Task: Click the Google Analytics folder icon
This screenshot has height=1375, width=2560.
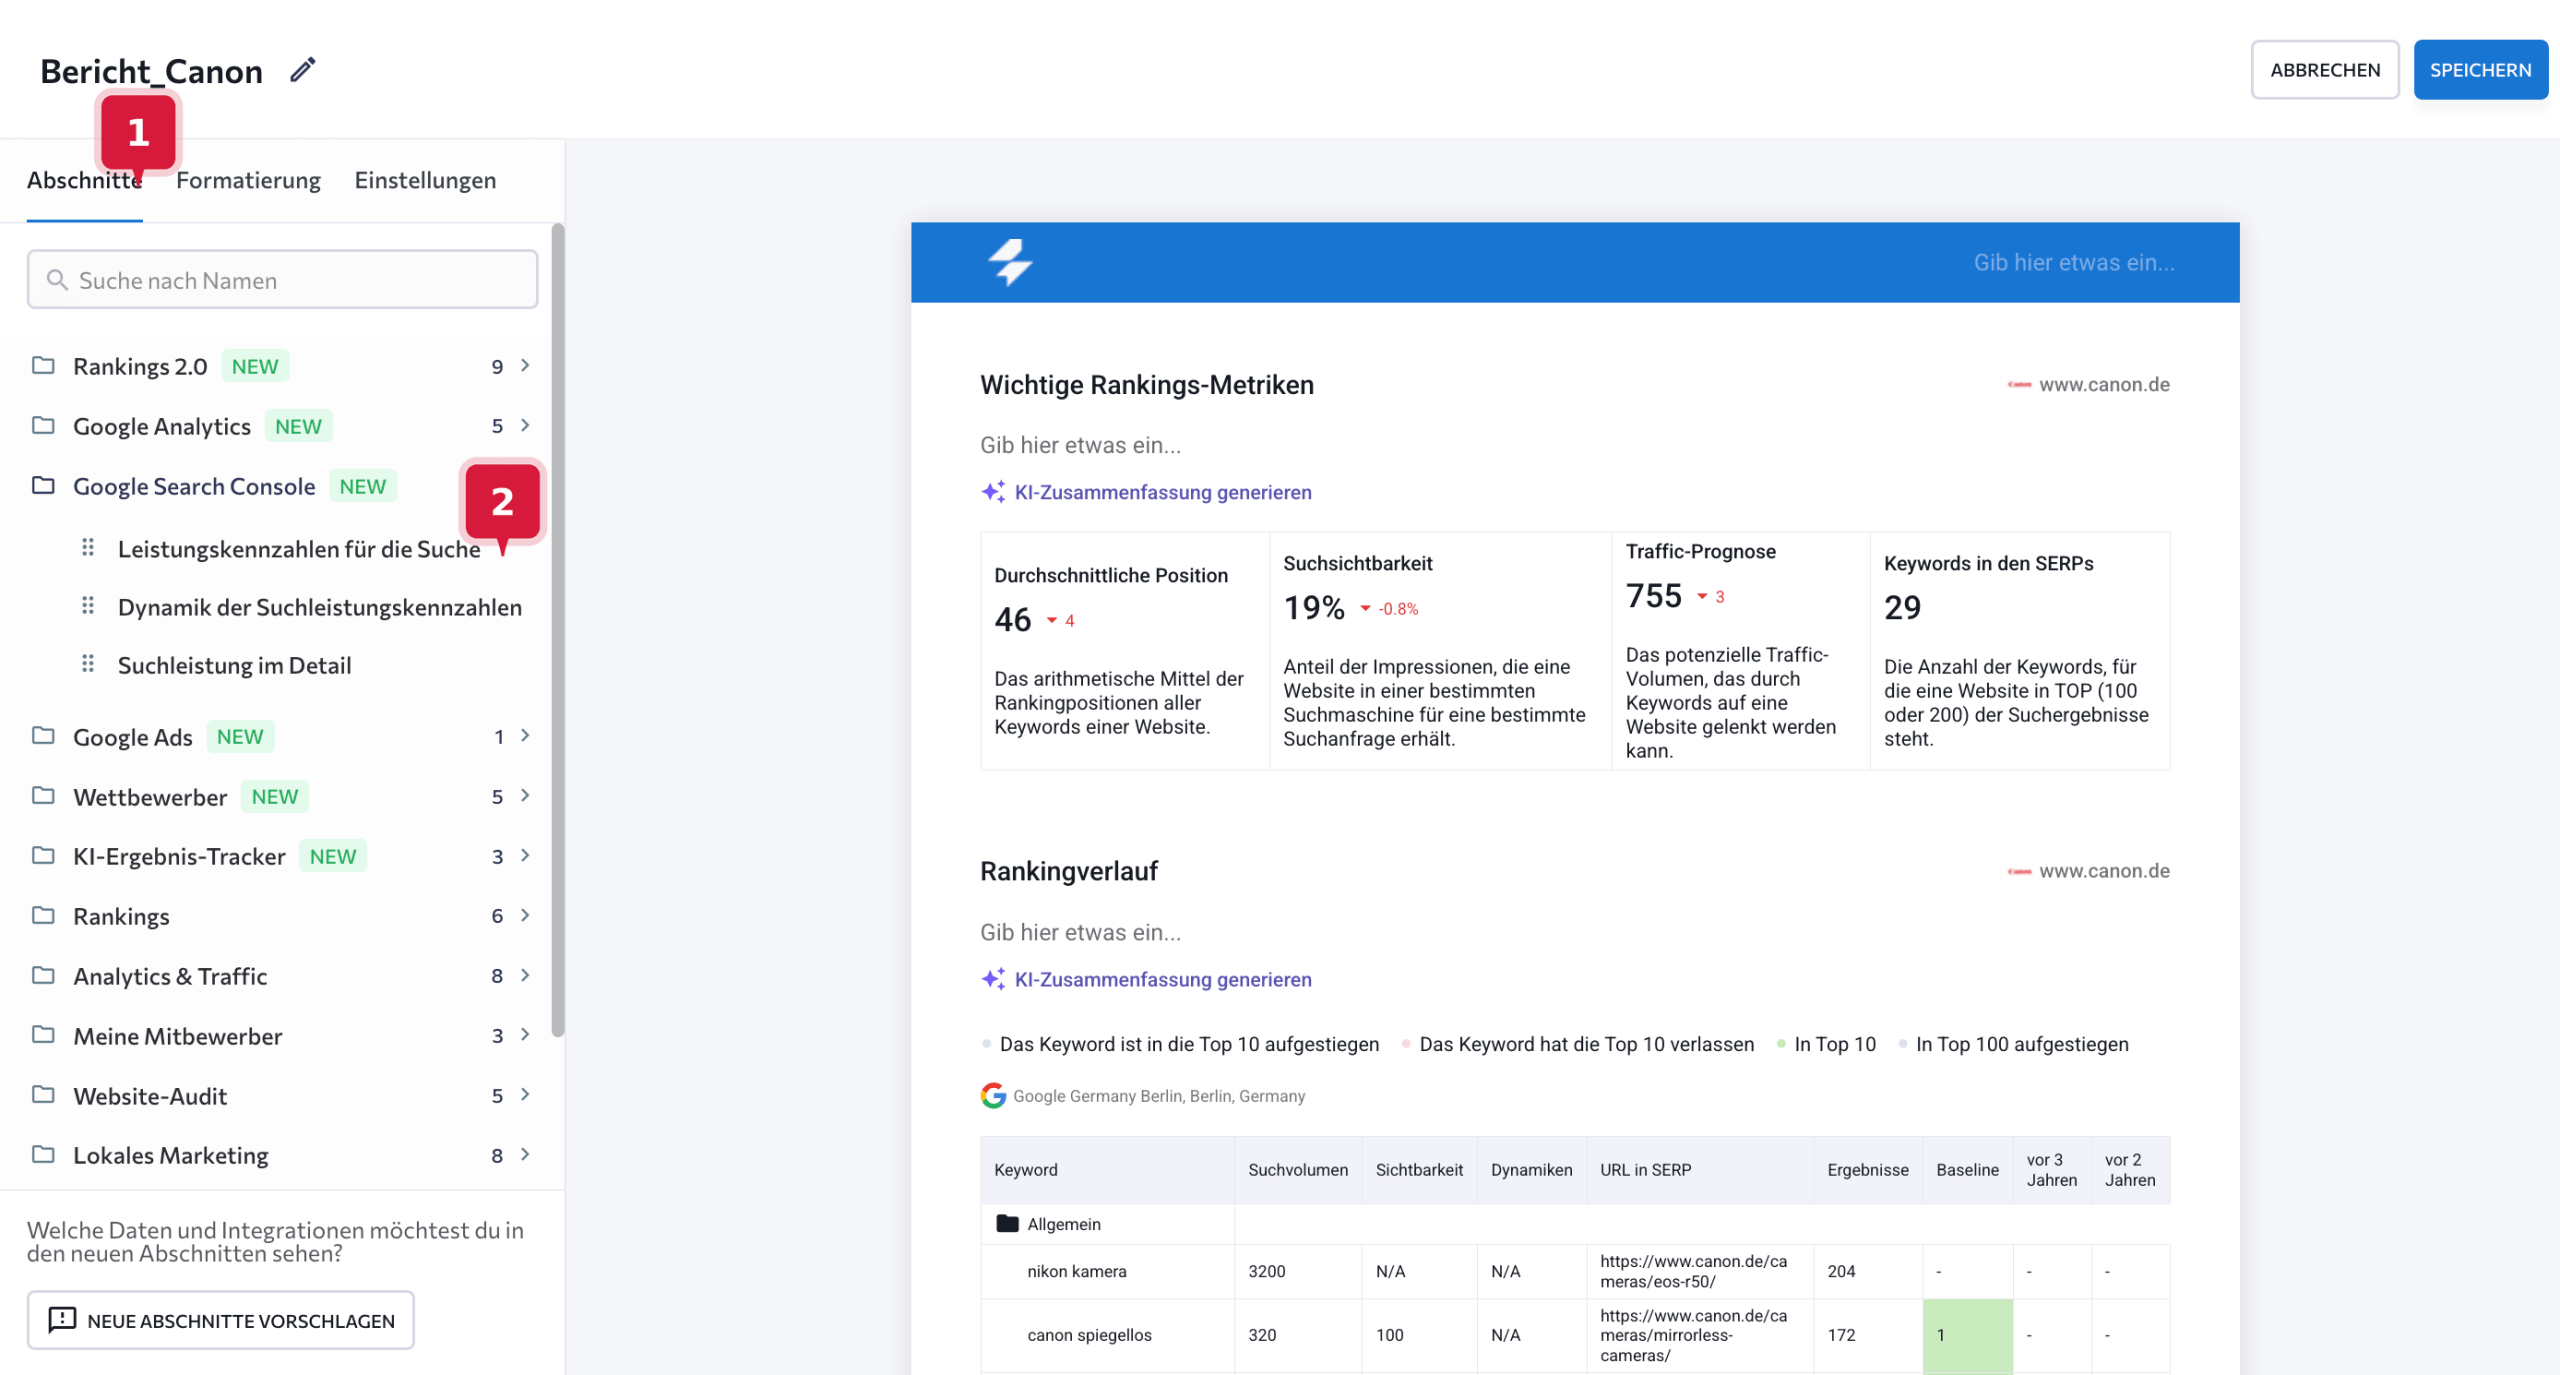Action: (x=43, y=425)
